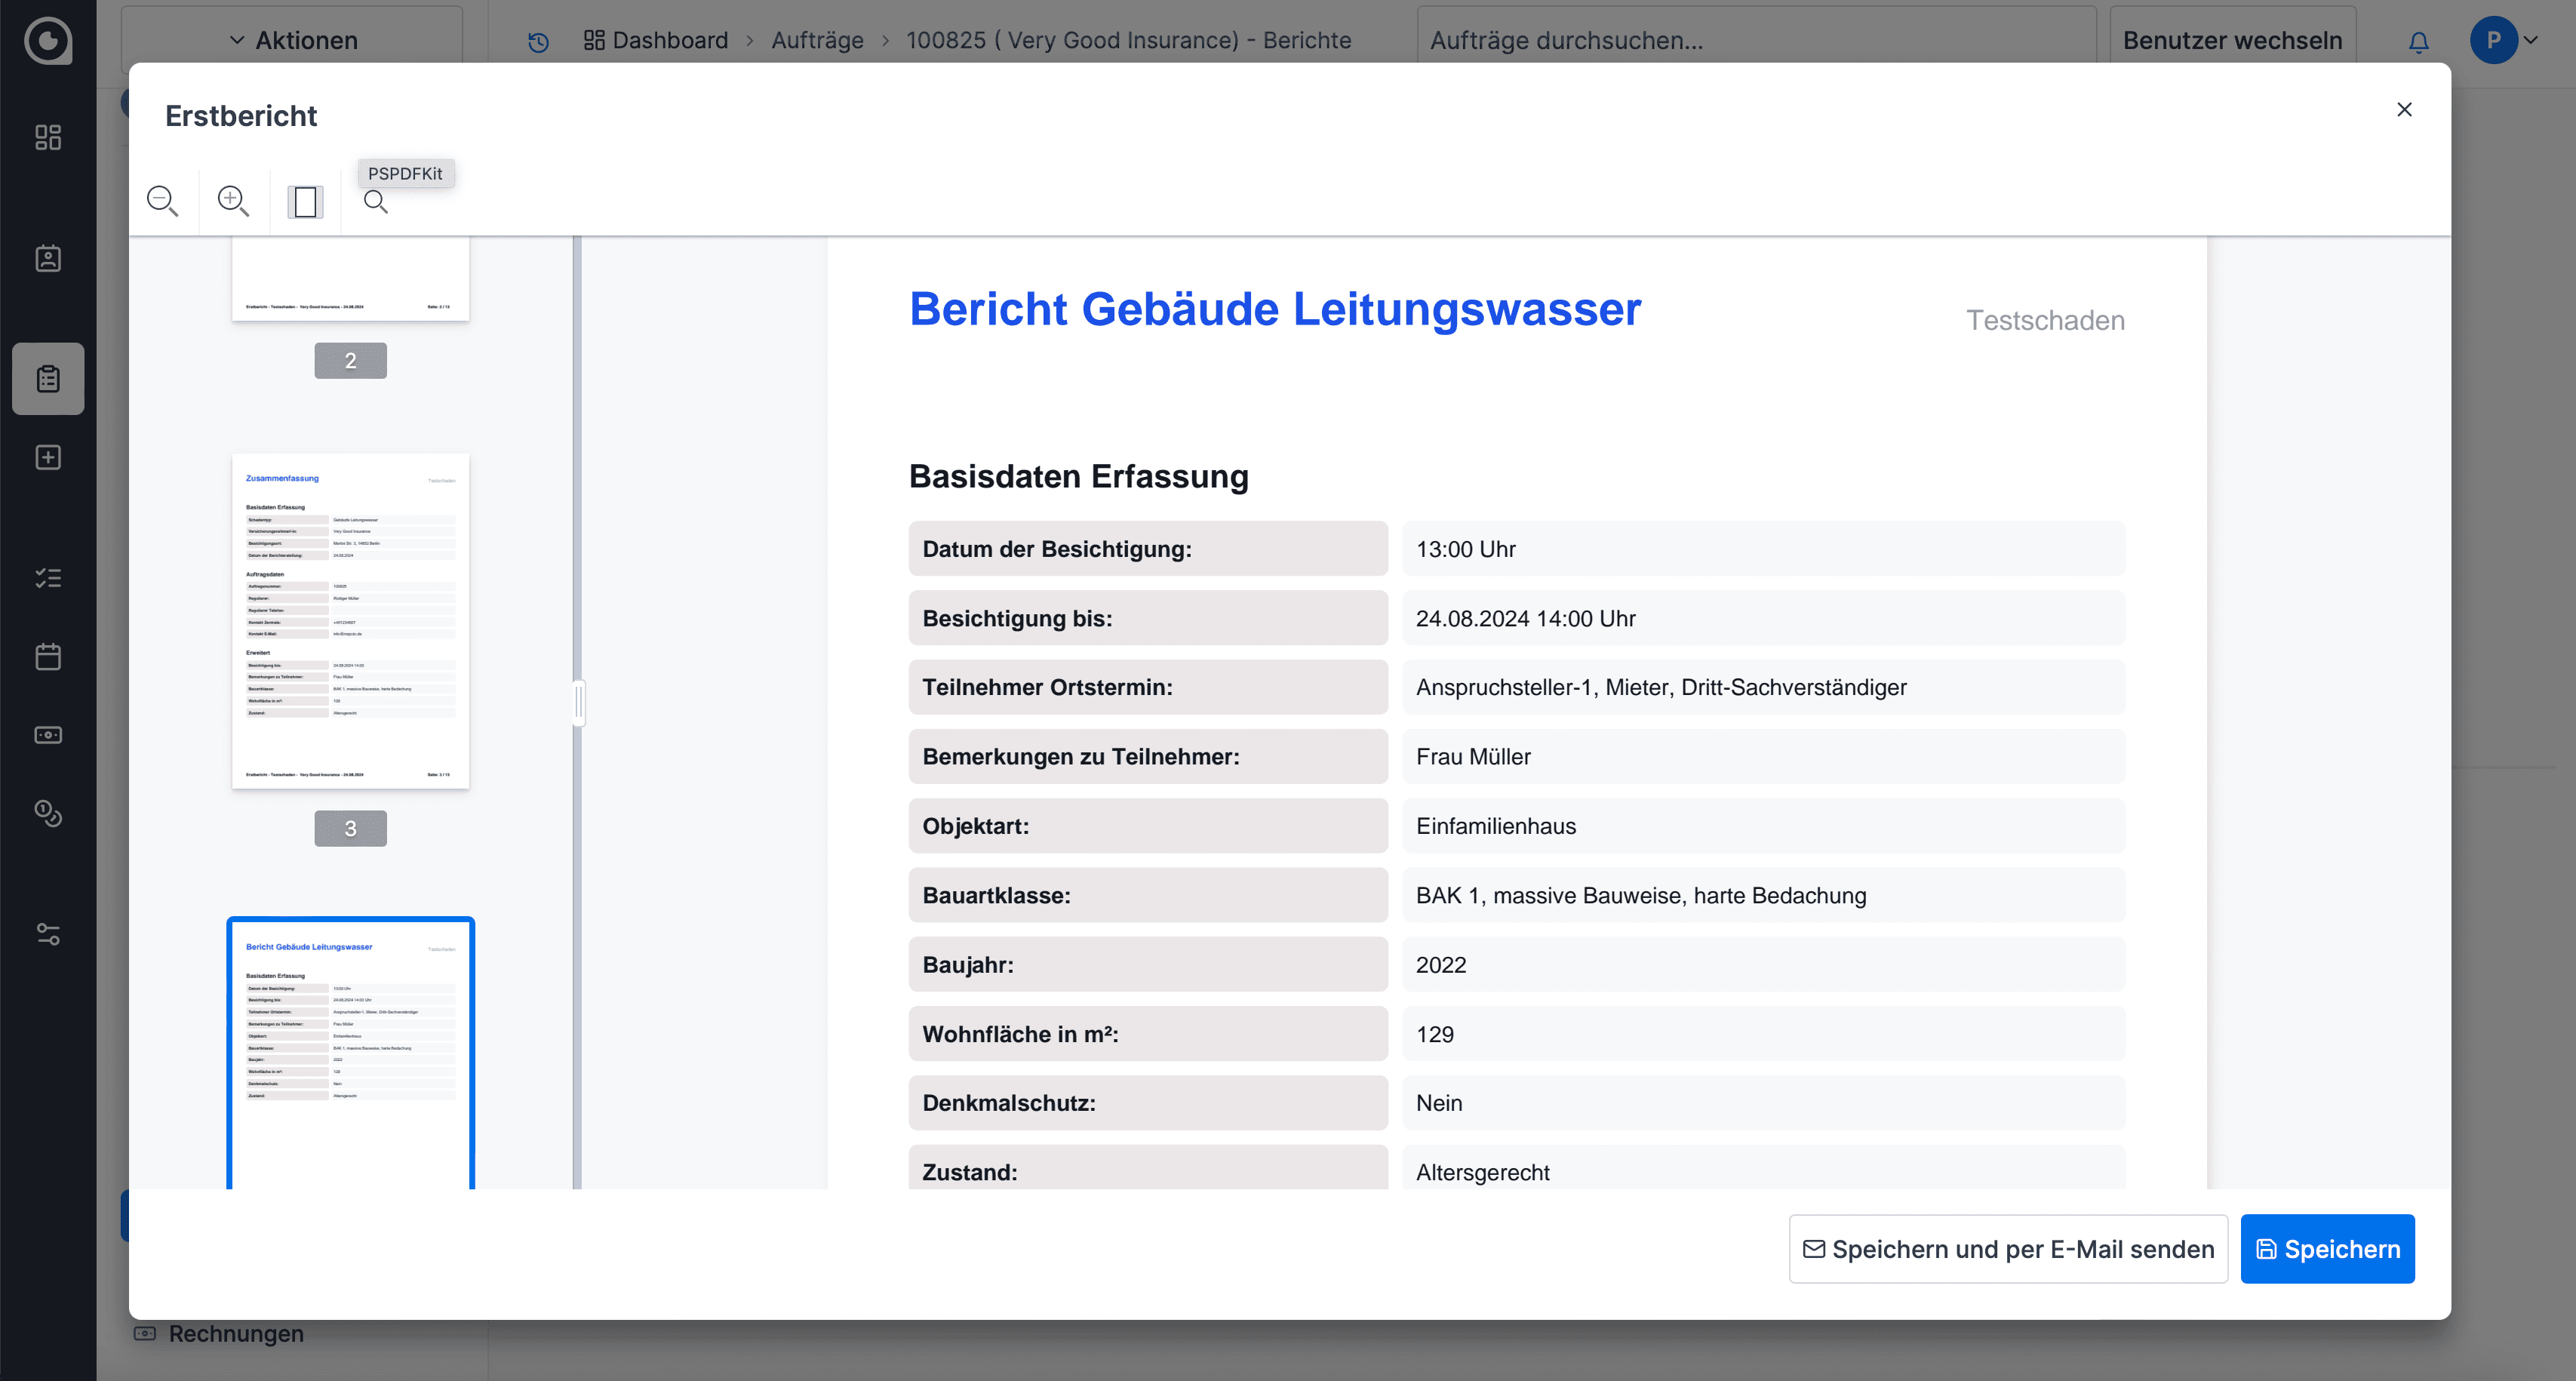
Task: Click the Benutzer wechseln button
Action: coord(2232,40)
